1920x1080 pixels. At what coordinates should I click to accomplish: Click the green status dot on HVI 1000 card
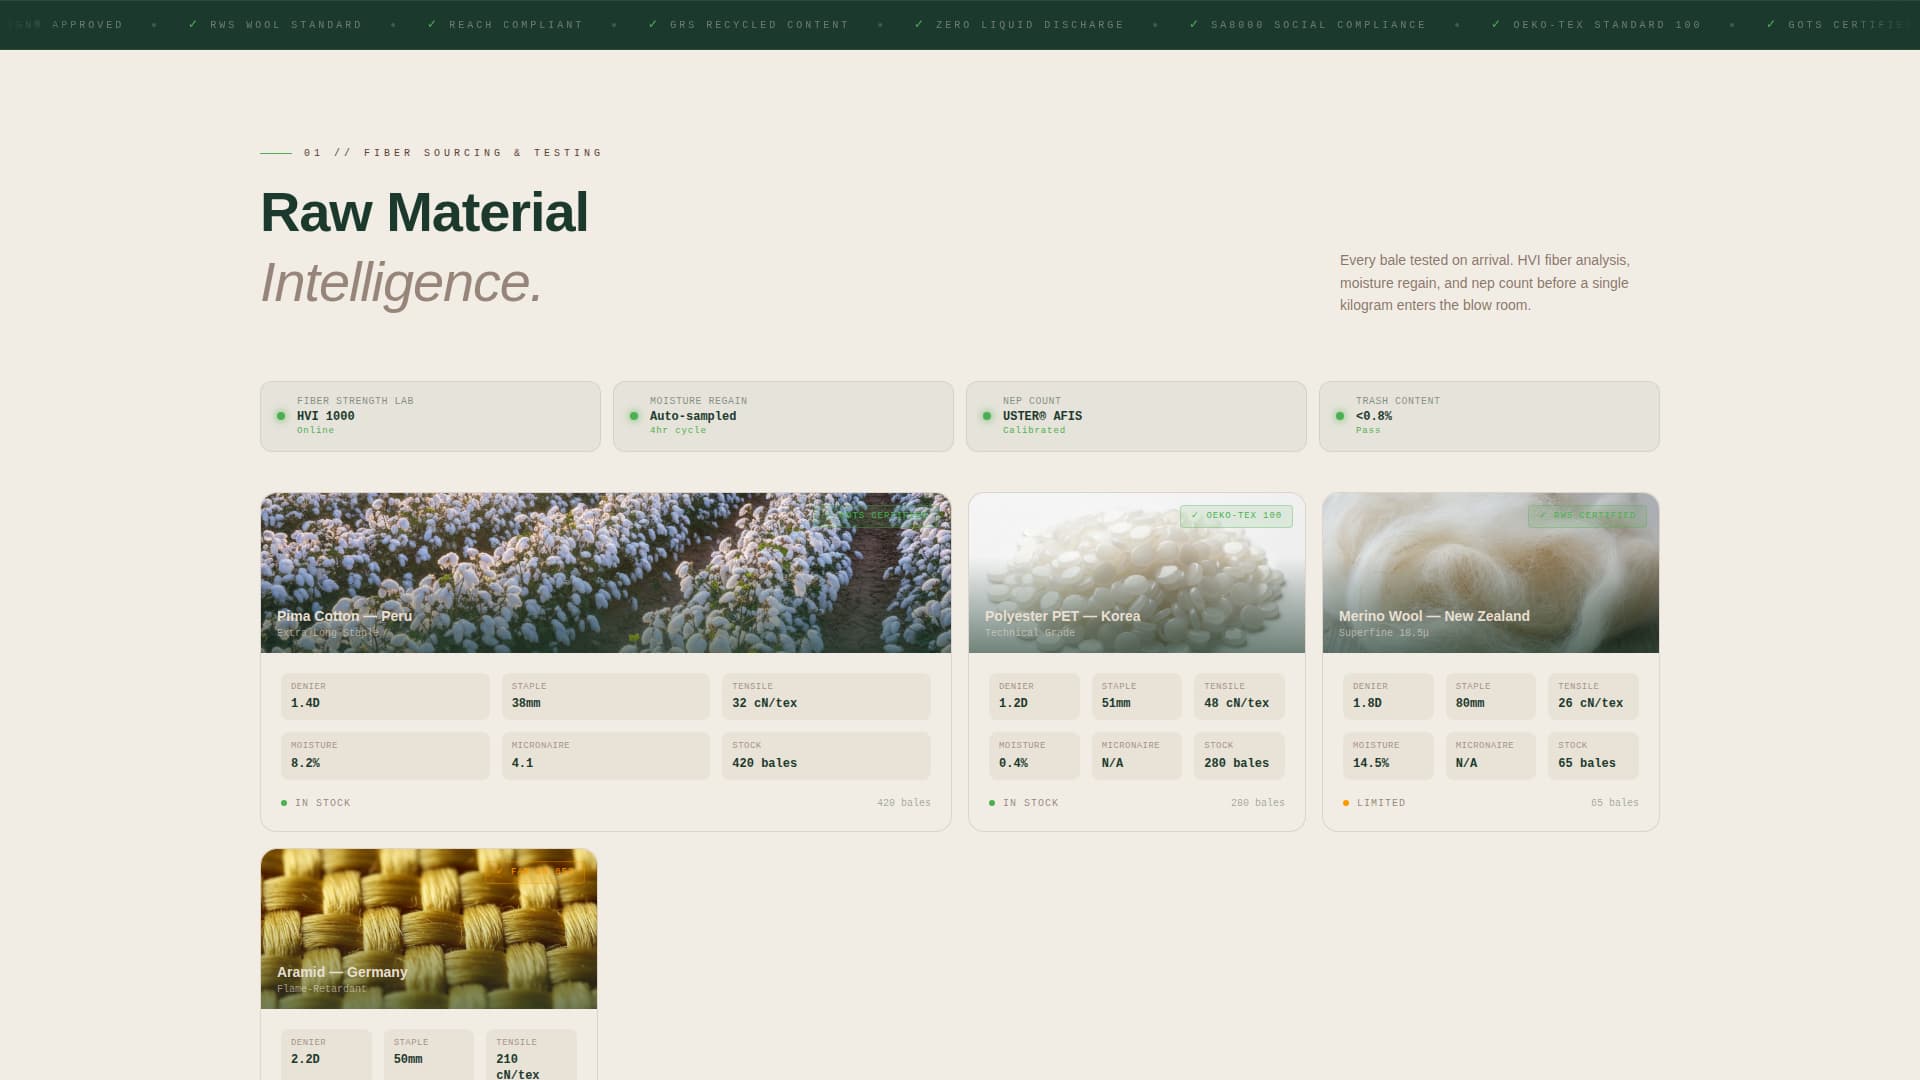(x=281, y=415)
